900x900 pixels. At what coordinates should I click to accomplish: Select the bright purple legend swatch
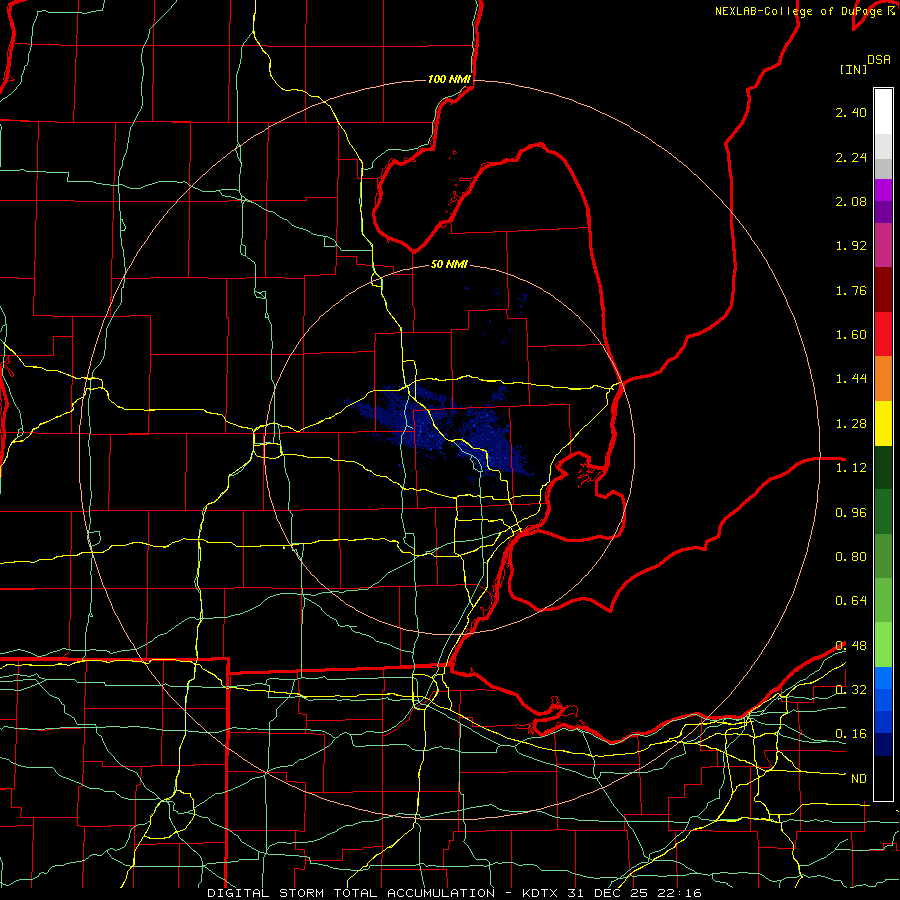pos(883,190)
